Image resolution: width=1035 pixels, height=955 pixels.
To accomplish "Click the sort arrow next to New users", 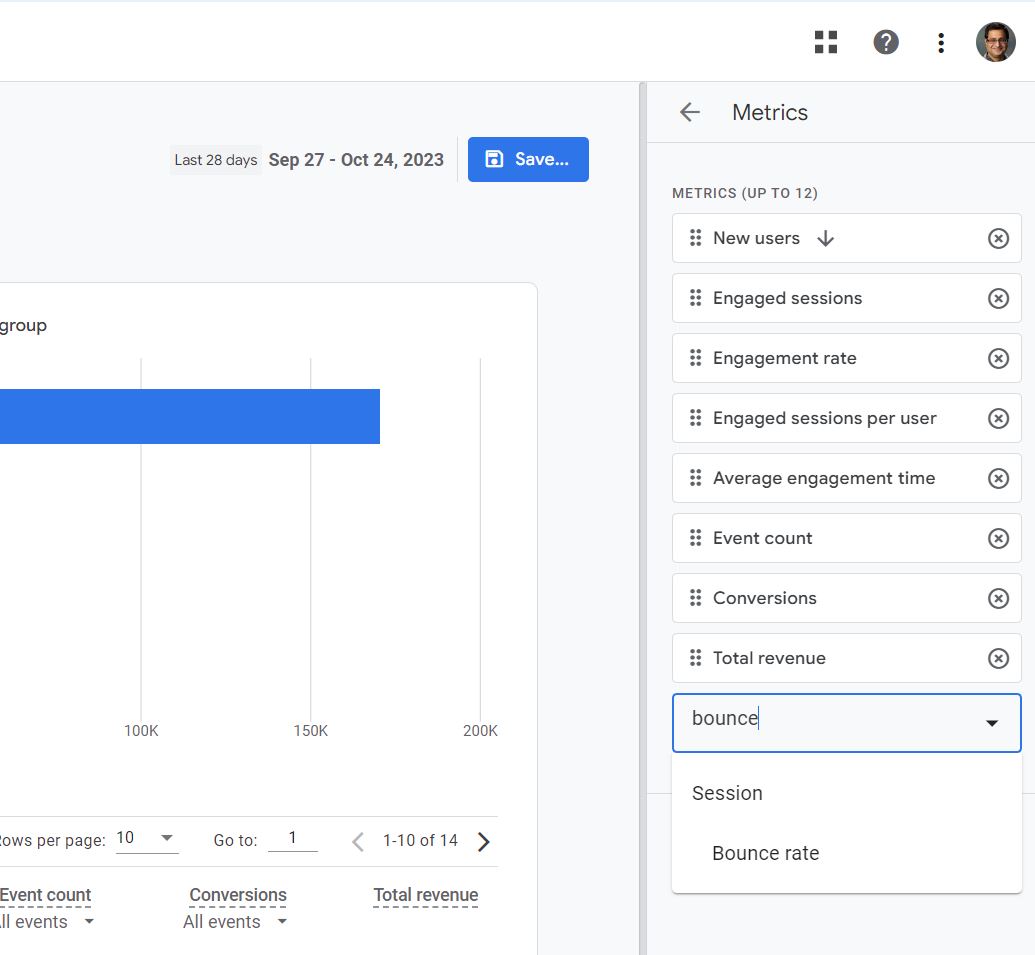I will (x=825, y=238).
